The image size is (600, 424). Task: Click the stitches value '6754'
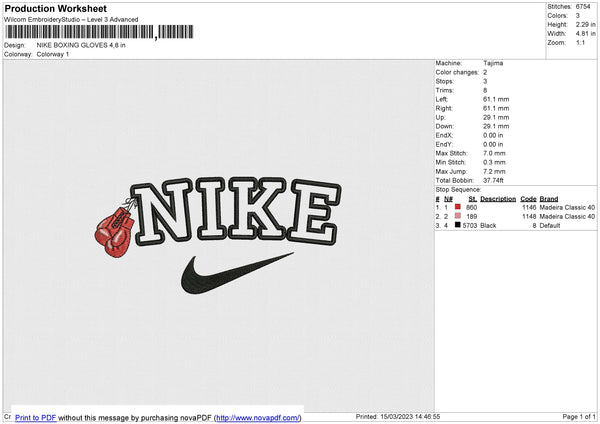(583, 7)
